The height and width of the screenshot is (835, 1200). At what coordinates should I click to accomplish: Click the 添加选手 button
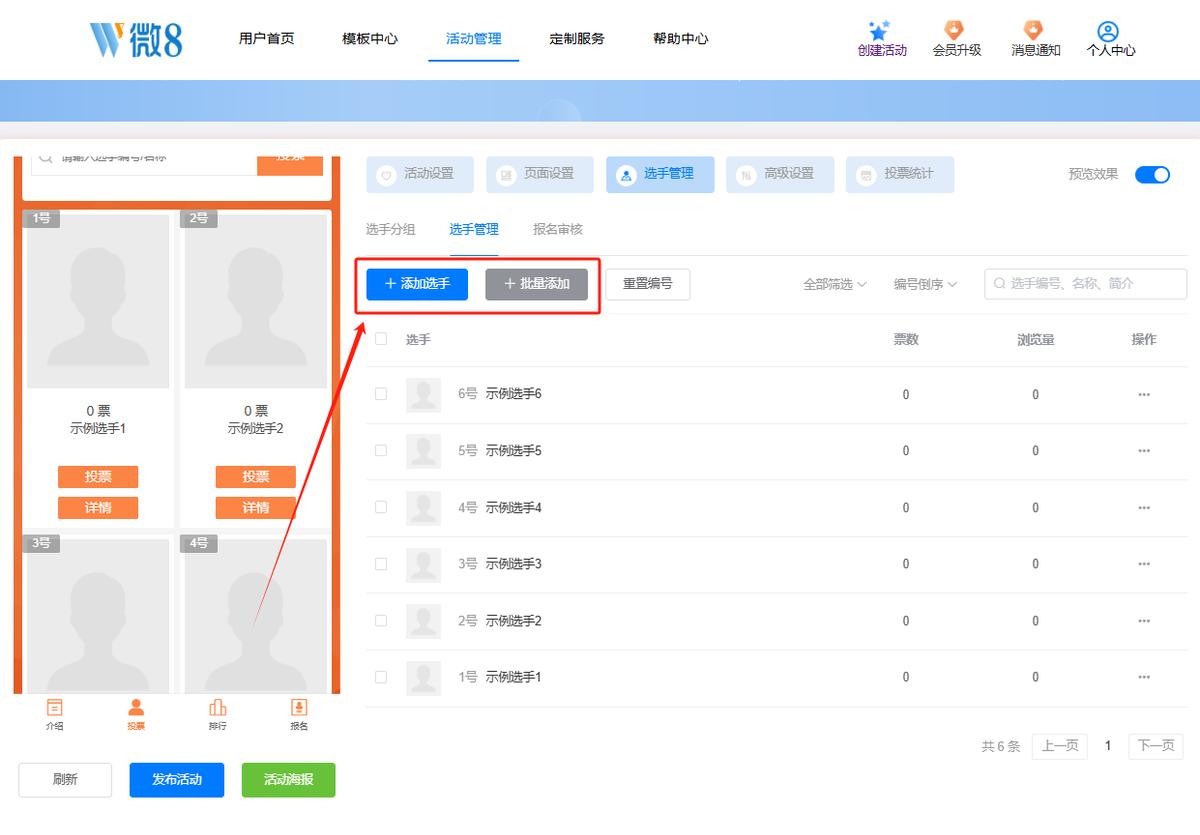coord(417,284)
